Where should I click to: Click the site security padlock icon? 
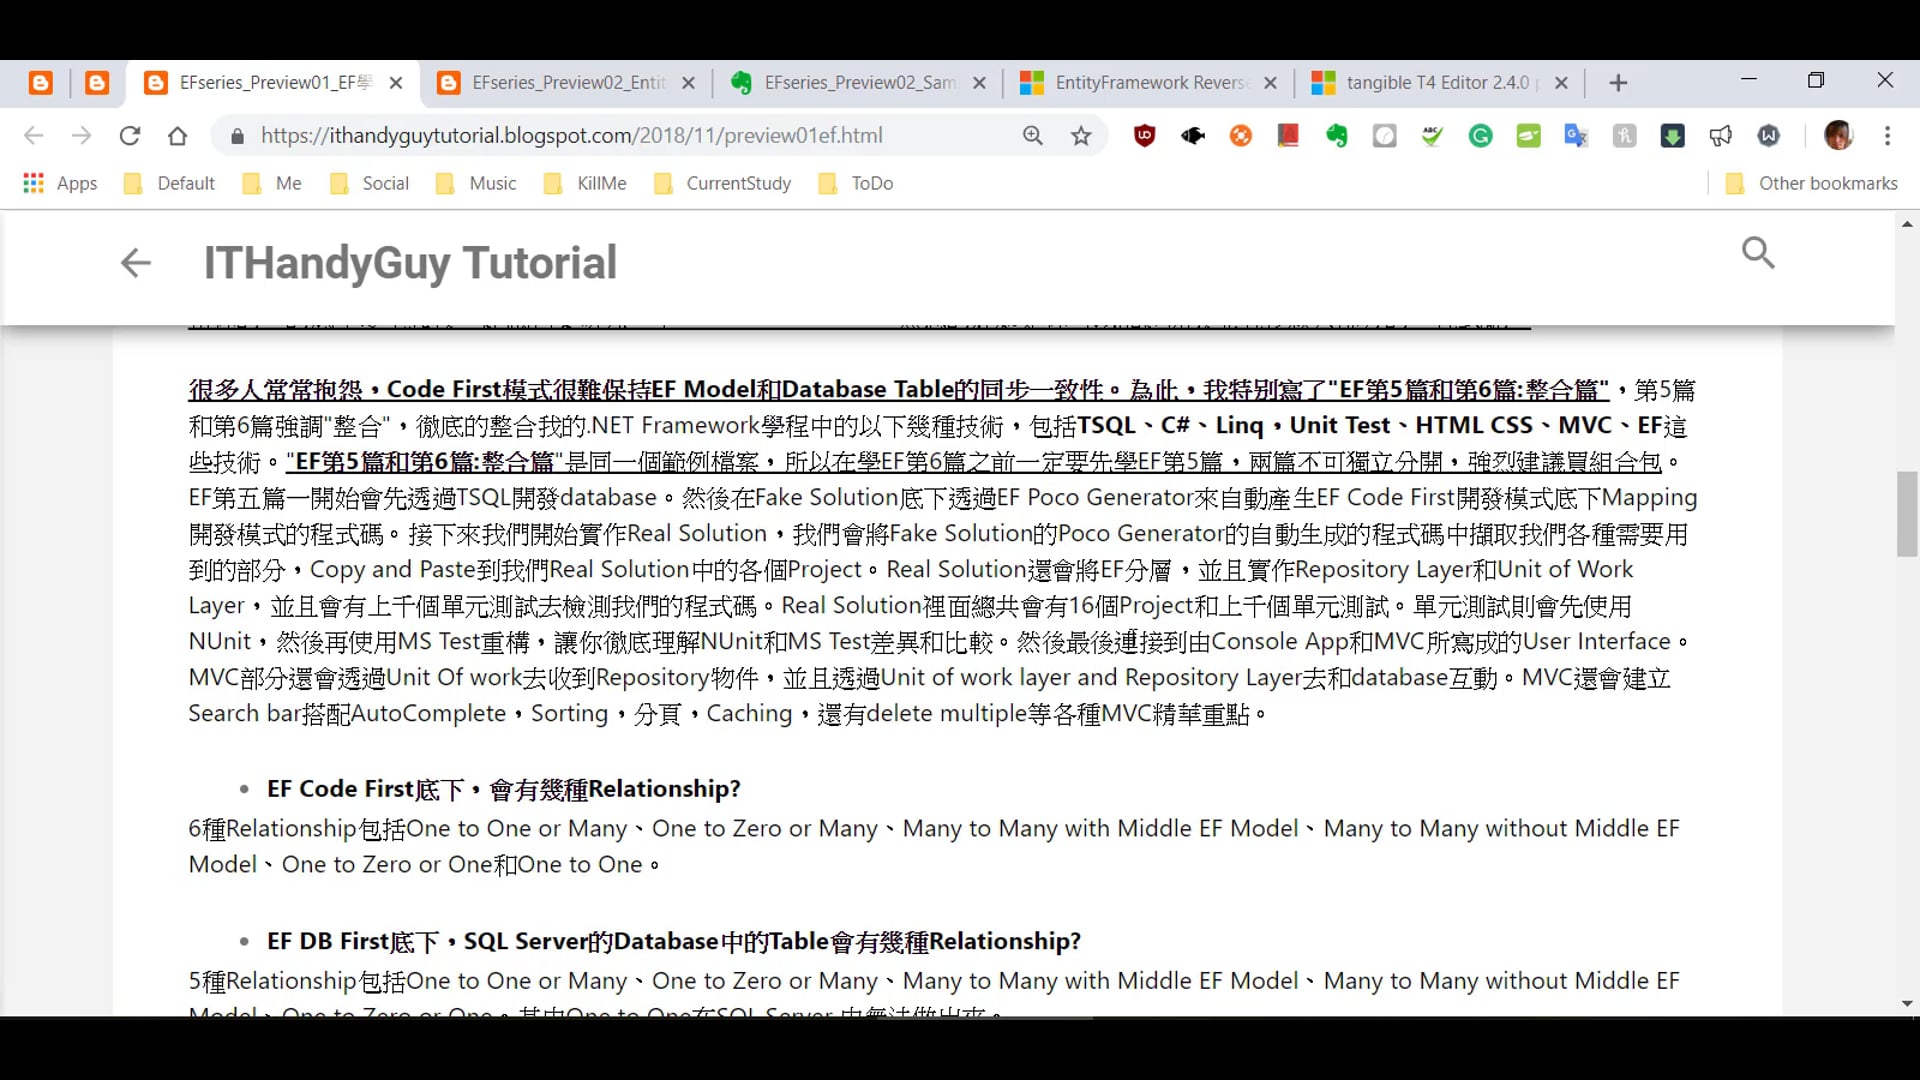tap(237, 136)
